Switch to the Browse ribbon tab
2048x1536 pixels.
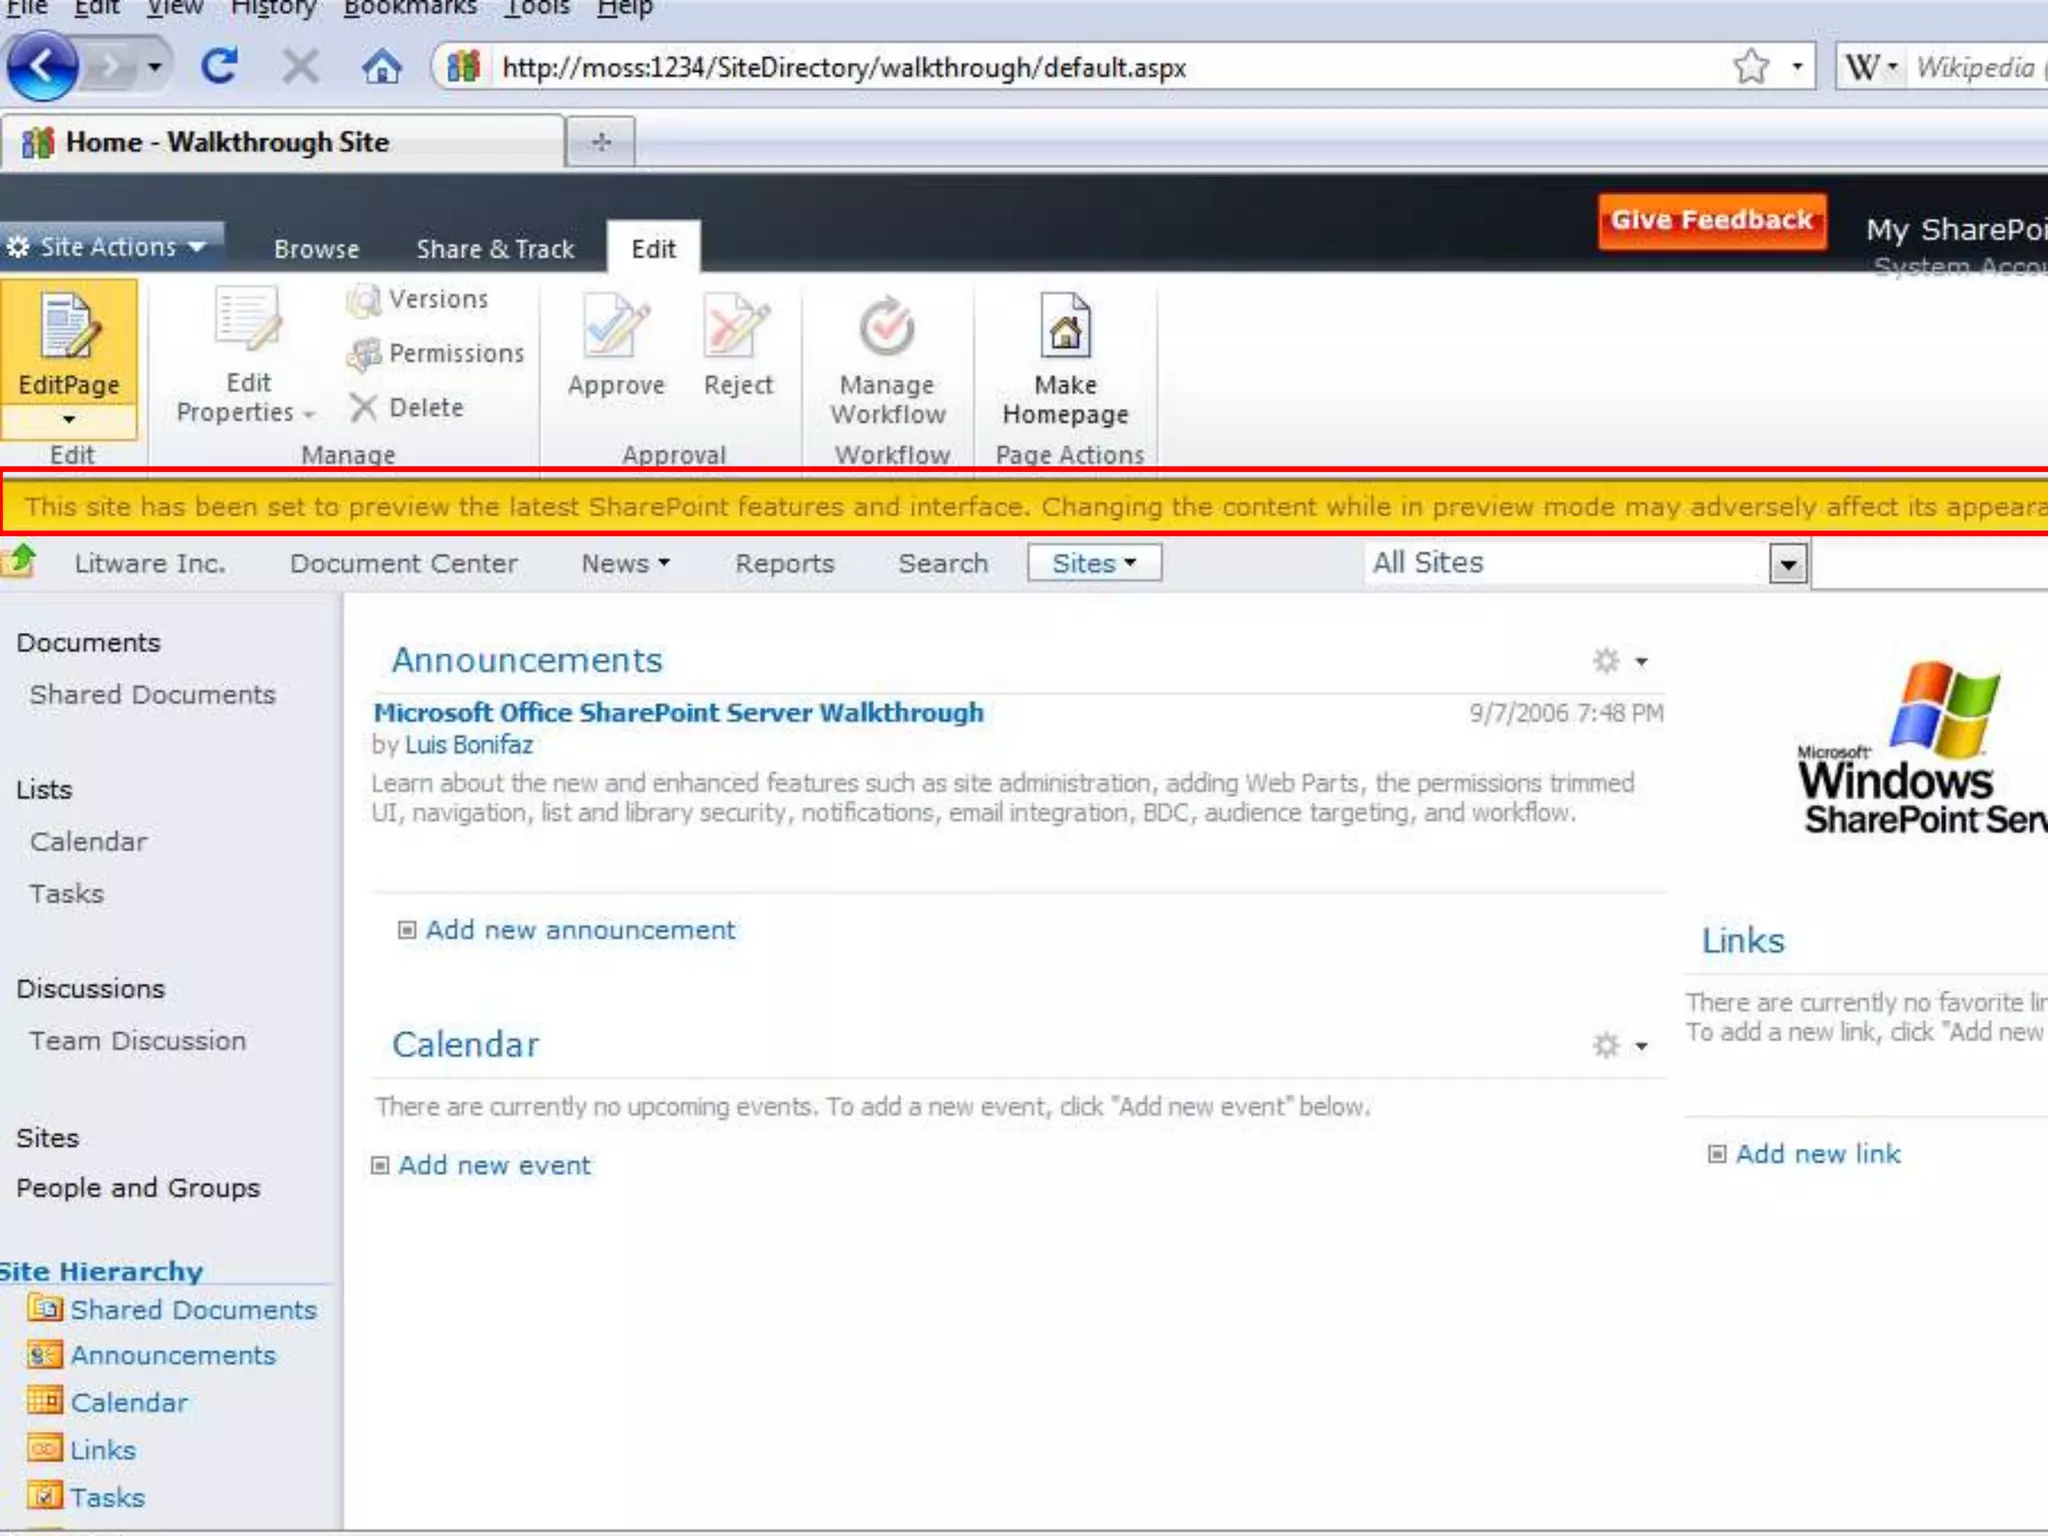(316, 249)
